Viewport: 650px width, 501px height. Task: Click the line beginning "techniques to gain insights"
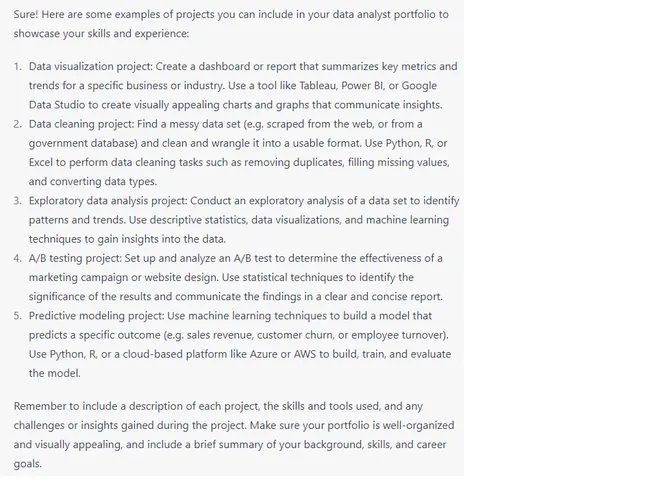[x=128, y=239]
